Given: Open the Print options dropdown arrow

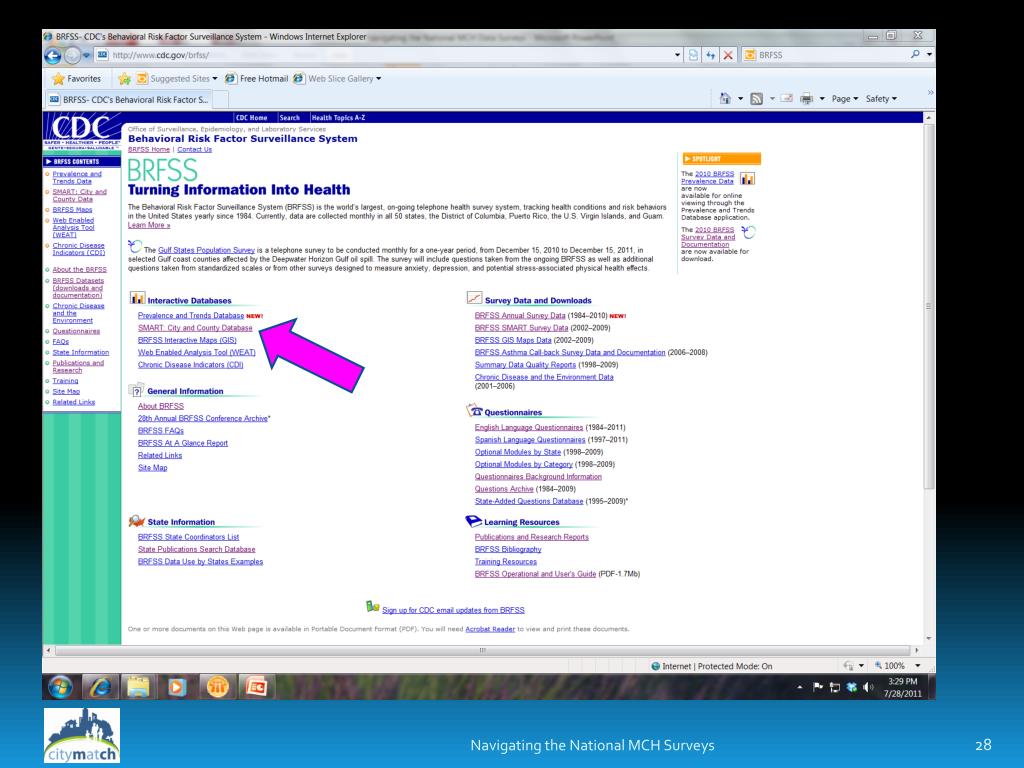Looking at the screenshot, I should 822,99.
